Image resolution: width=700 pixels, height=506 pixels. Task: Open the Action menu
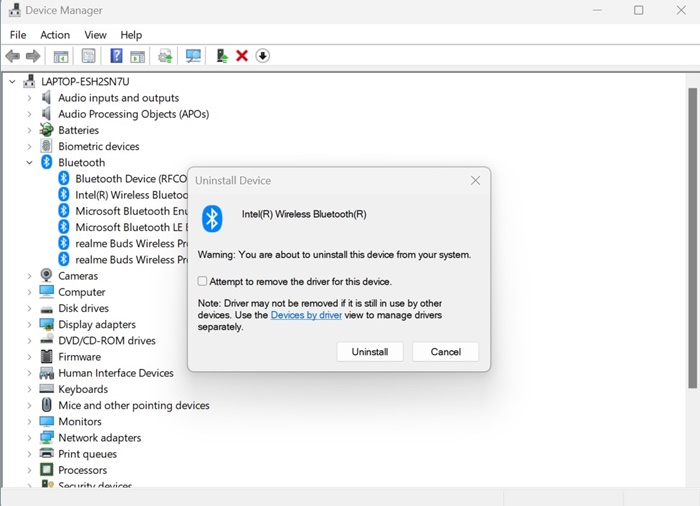click(55, 35)
